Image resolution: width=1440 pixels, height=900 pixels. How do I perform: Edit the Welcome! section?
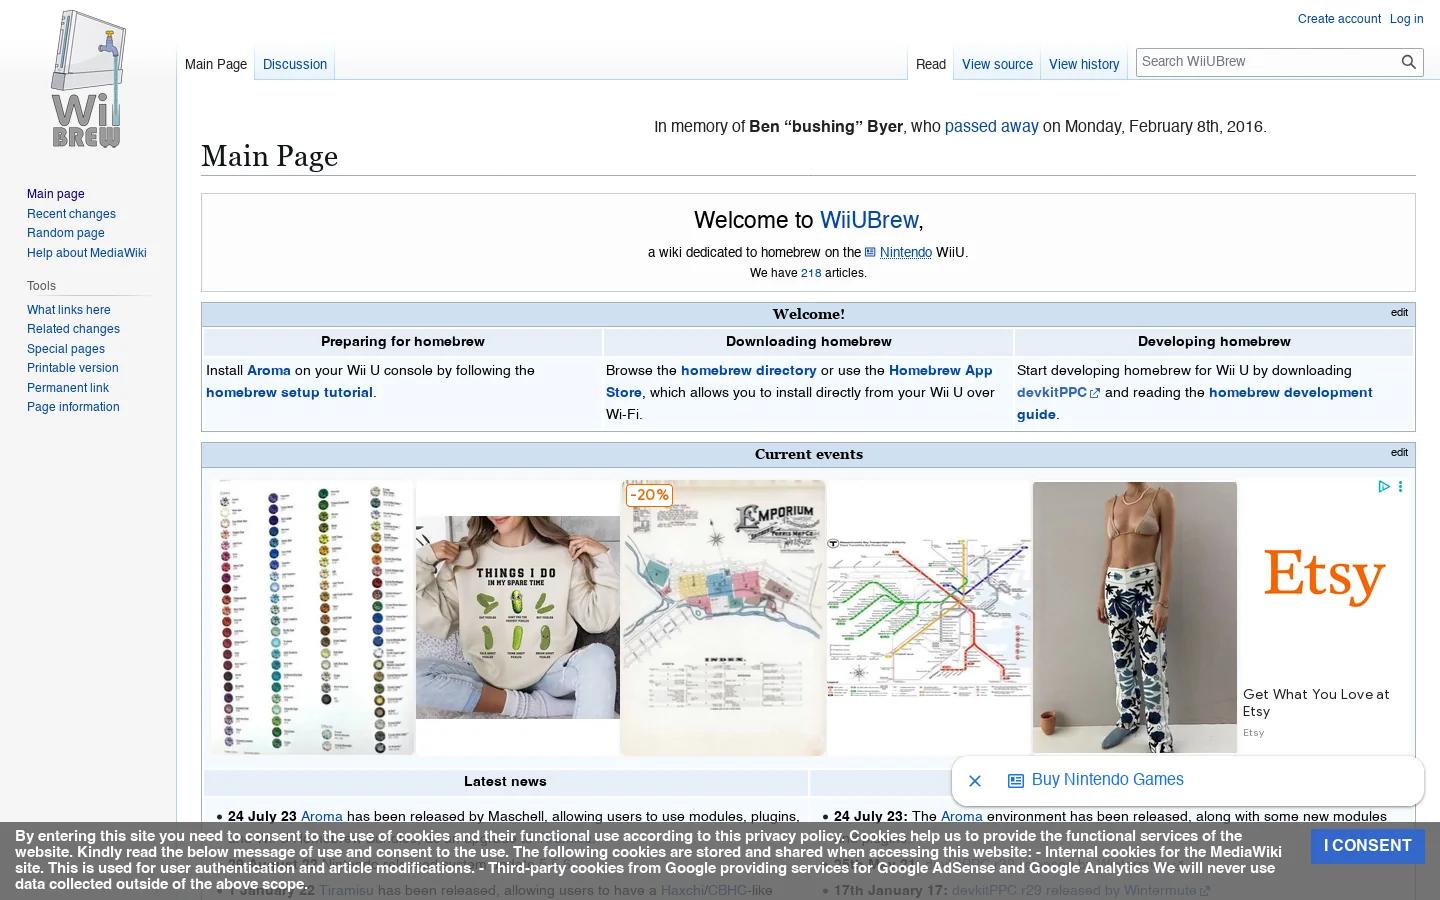[1399, 313]
